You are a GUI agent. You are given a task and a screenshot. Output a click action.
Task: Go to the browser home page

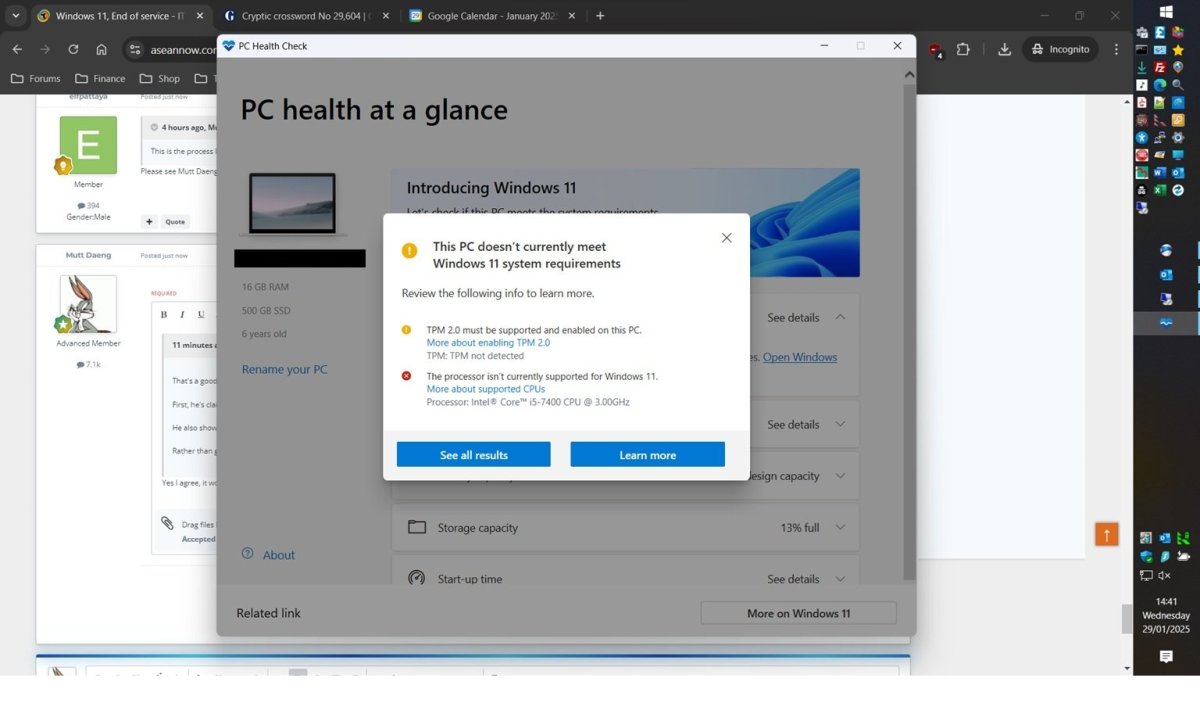click(101, 49)
